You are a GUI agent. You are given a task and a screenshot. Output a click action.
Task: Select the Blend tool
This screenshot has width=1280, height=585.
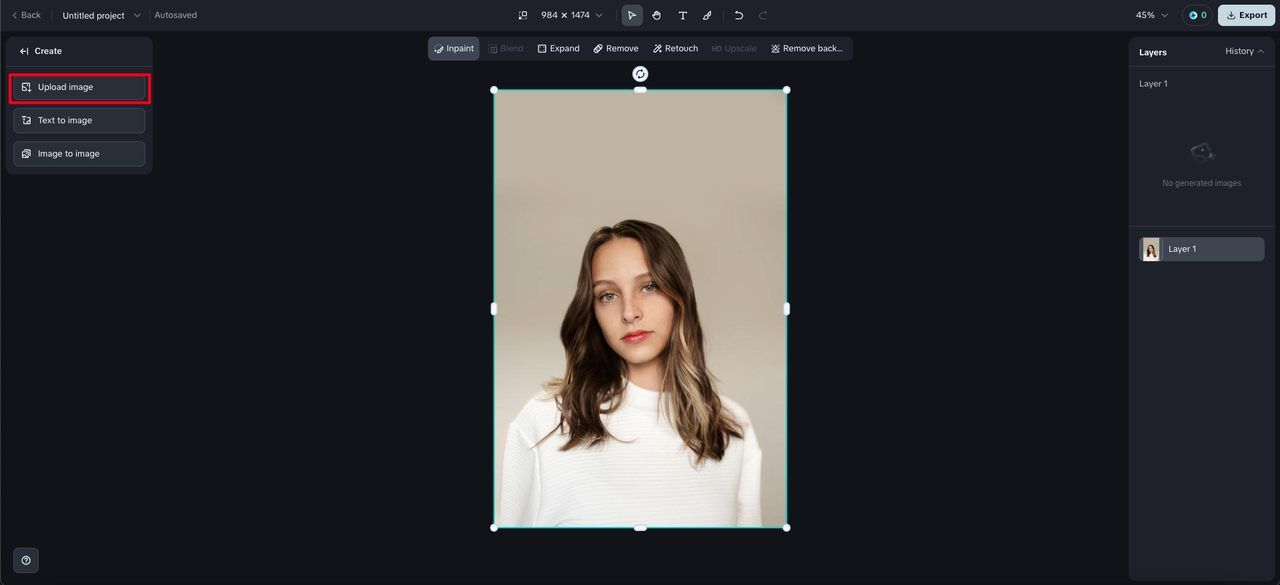point(506,48)
